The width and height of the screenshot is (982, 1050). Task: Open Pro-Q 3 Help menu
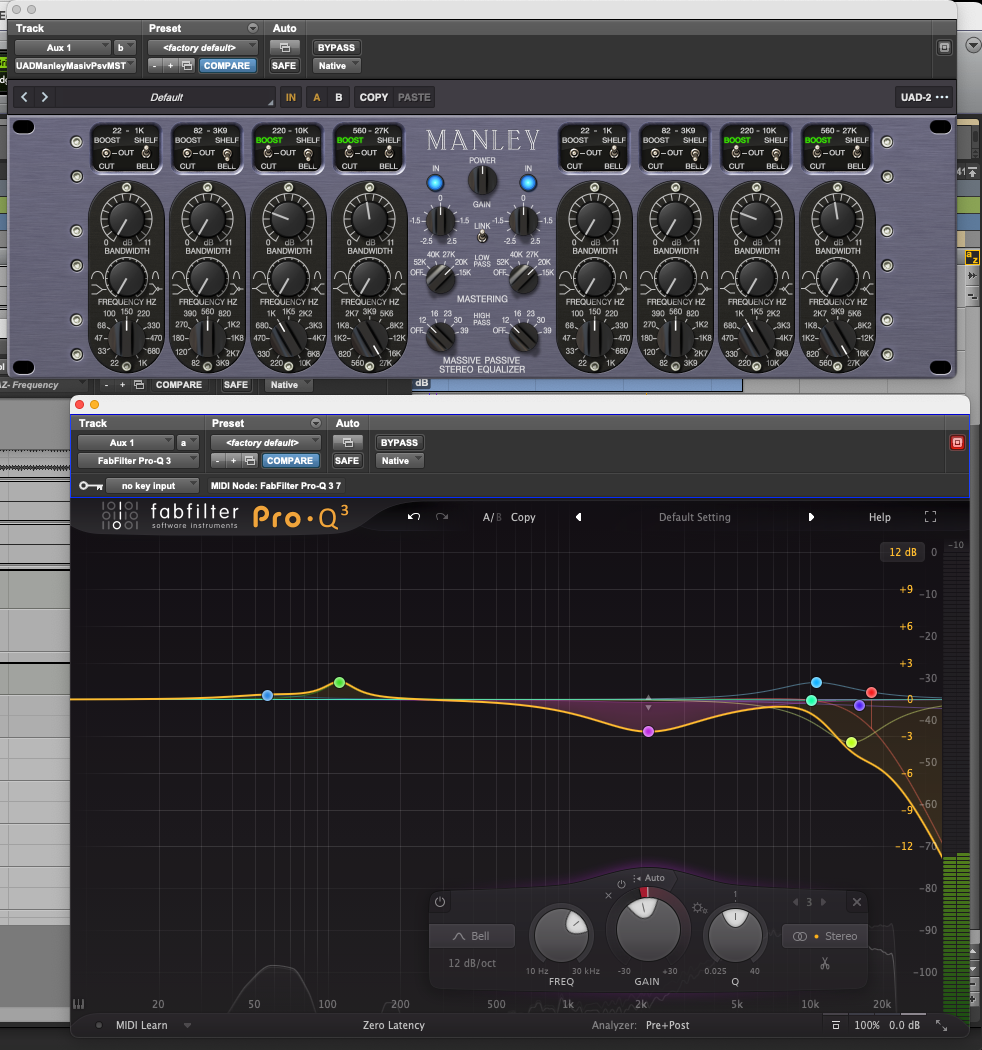[880, 517]
